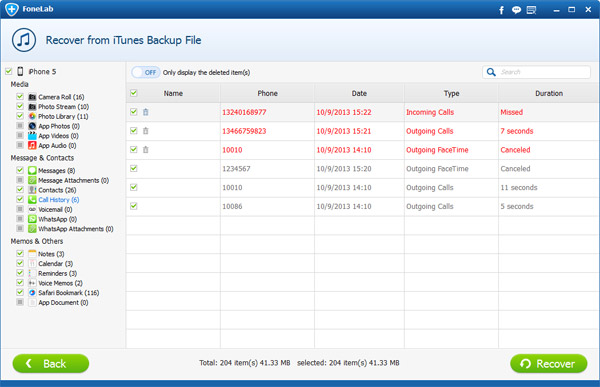Image resolution: width=600 pixels, height=387 pixels.
Task: Uncheck the Notes checkbox
Action: tap(20, 253)
